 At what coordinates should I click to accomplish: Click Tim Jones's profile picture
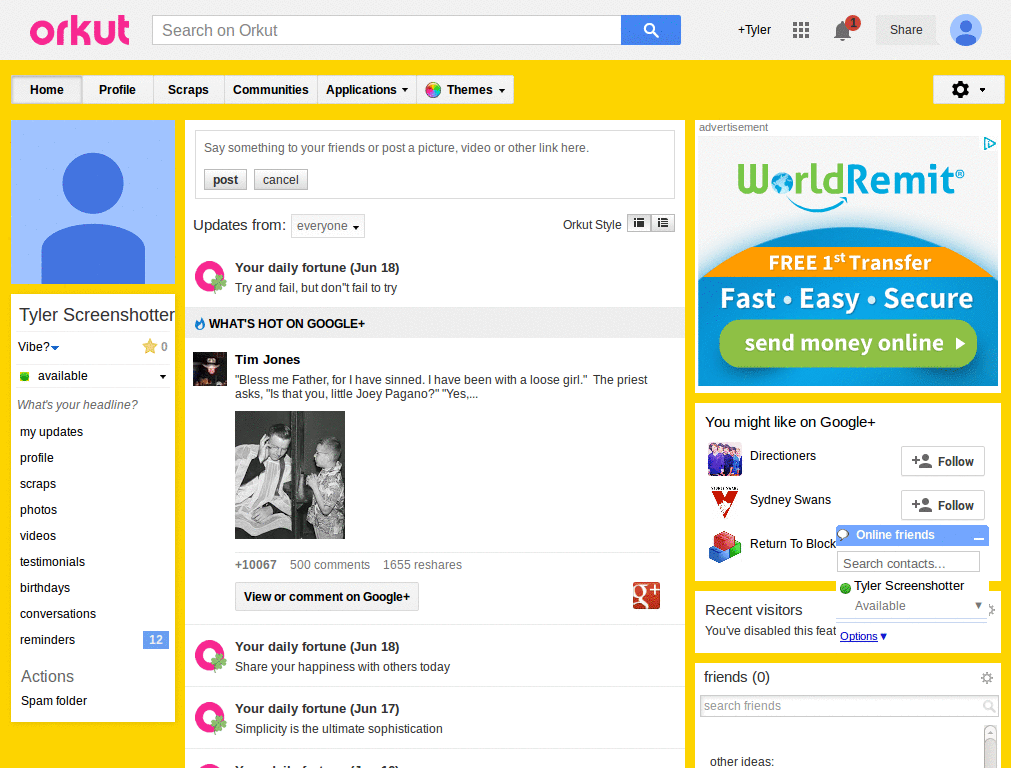[x=210, y=369]
